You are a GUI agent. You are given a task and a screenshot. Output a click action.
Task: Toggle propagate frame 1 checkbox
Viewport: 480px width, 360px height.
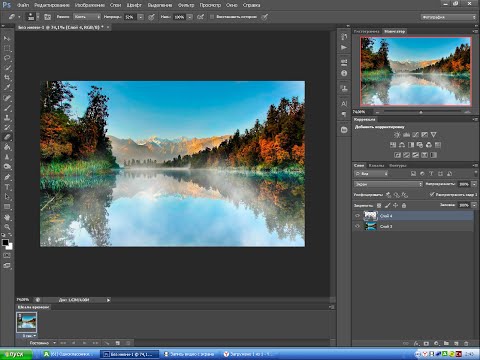[432, 194]
